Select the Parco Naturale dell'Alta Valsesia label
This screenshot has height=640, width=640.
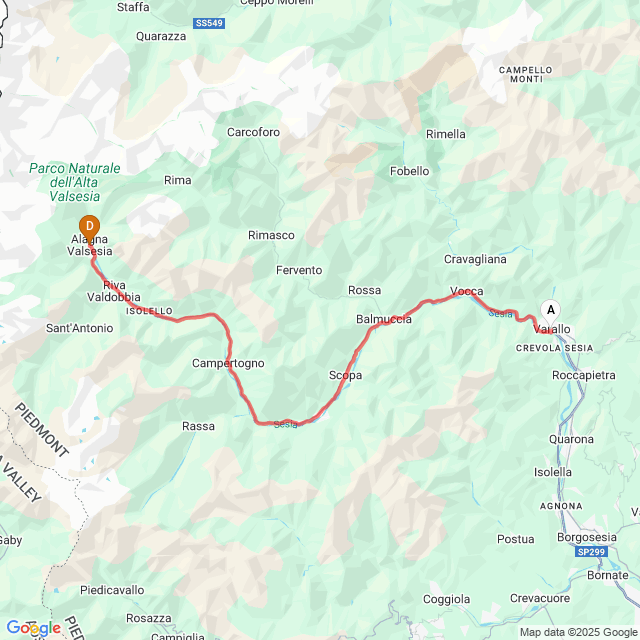click(x=75, y=182)
